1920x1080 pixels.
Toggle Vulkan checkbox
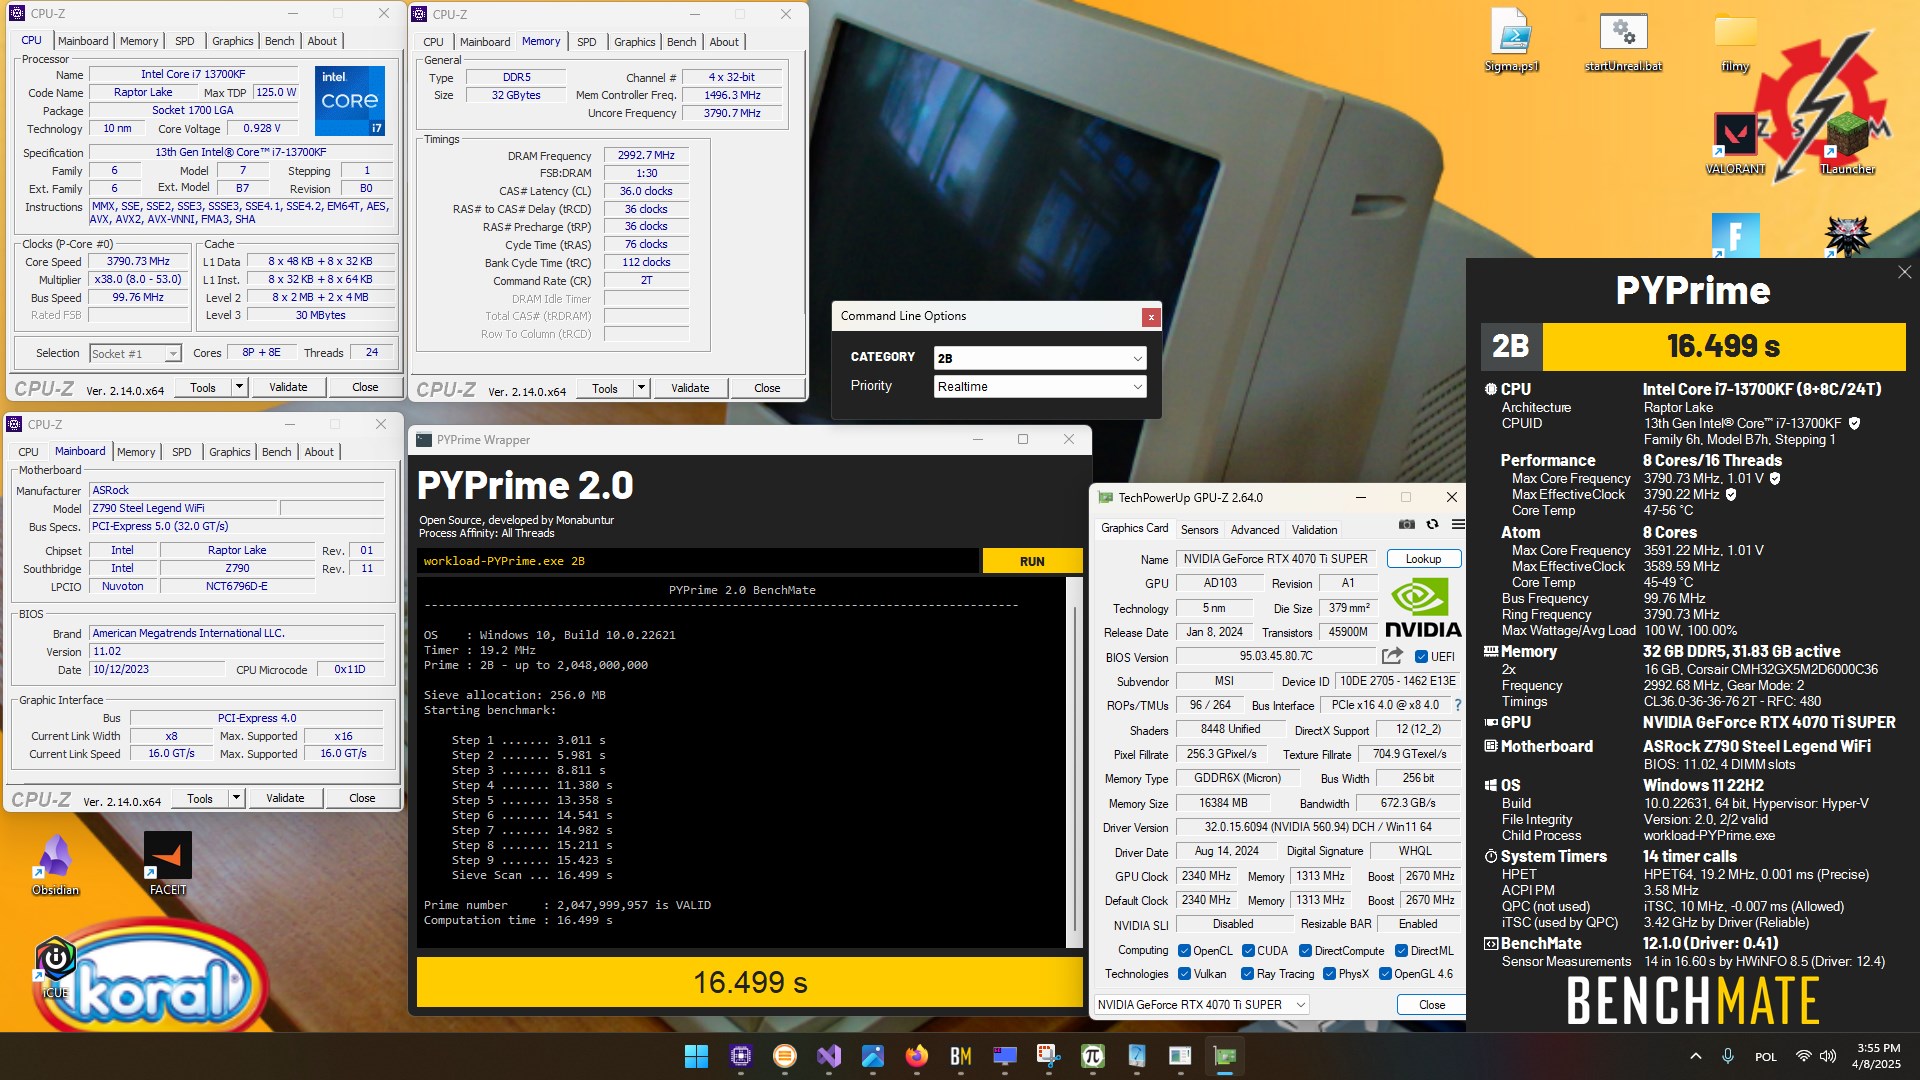click(1184, 974)
